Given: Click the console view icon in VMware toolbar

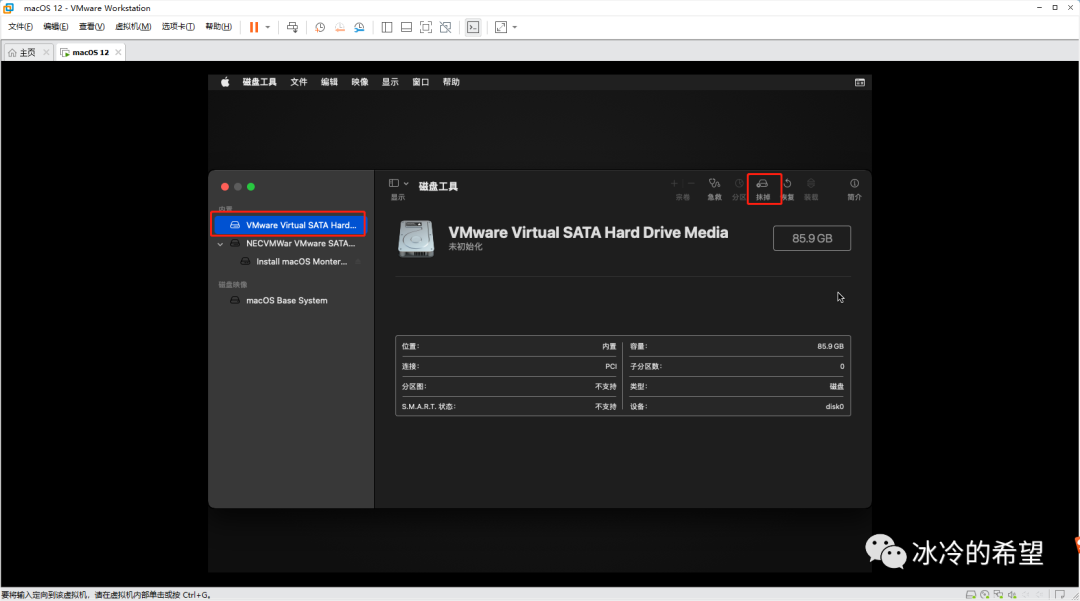Looking at the screenshot, I should click(x=473, y=28).
